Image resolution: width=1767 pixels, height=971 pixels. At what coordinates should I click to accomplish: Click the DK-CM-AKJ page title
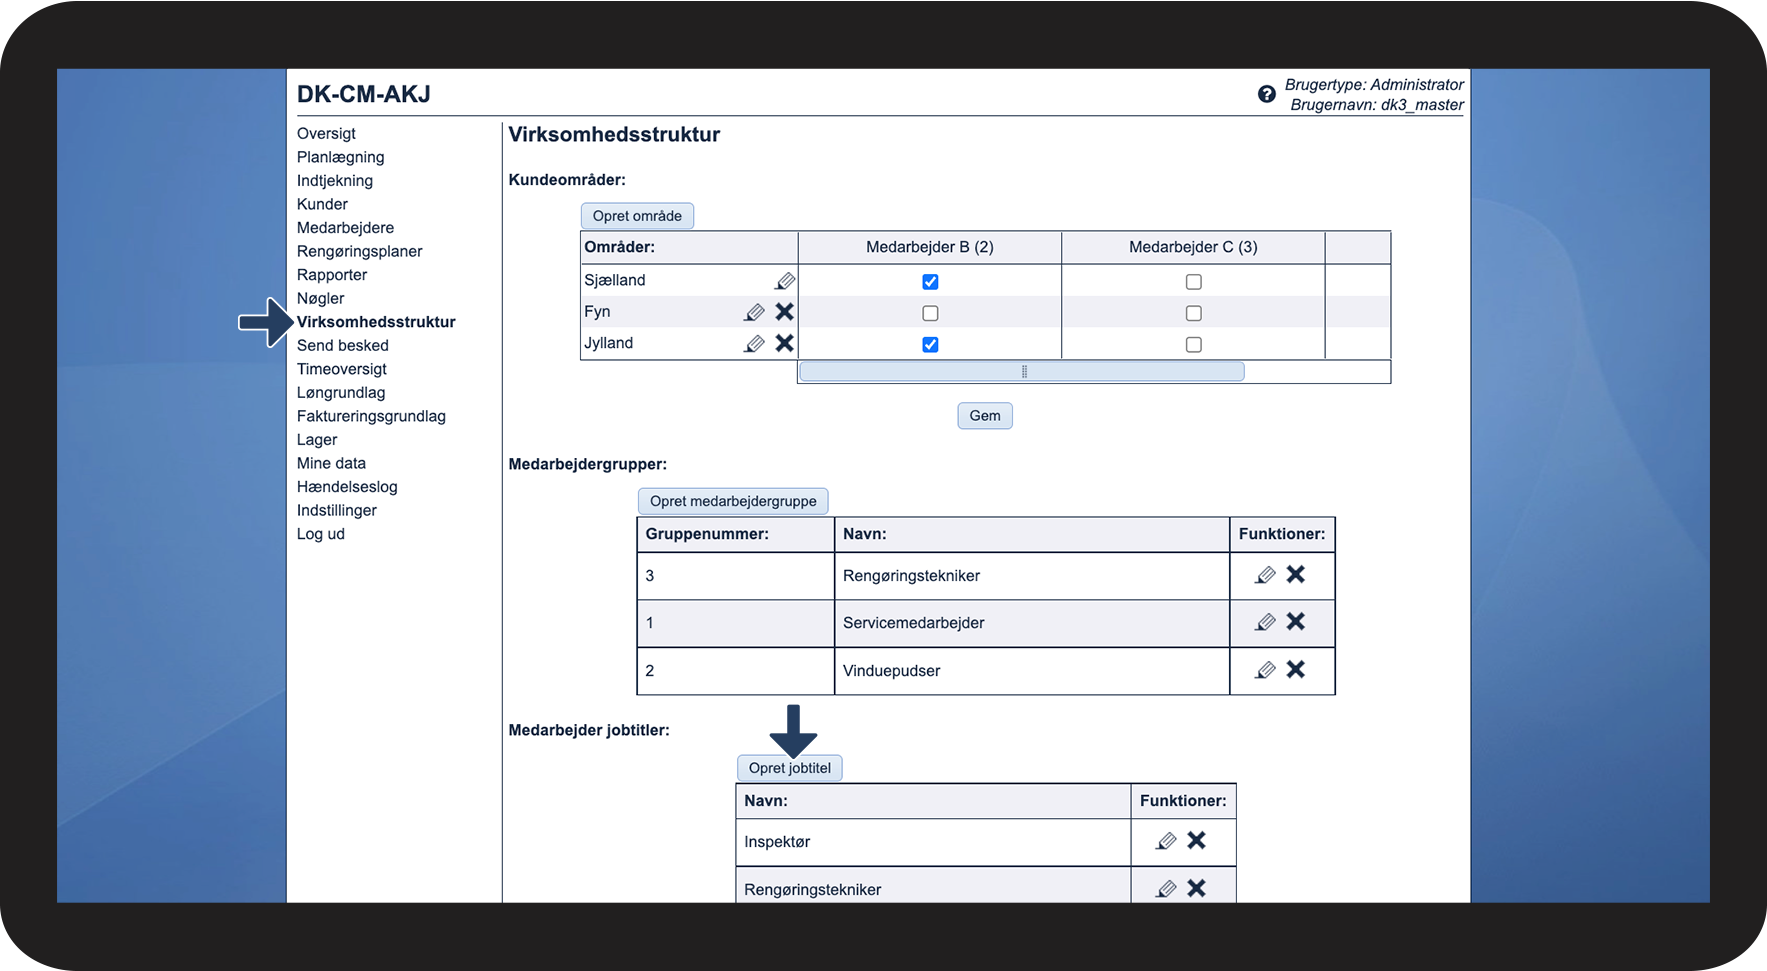point(364,95)
